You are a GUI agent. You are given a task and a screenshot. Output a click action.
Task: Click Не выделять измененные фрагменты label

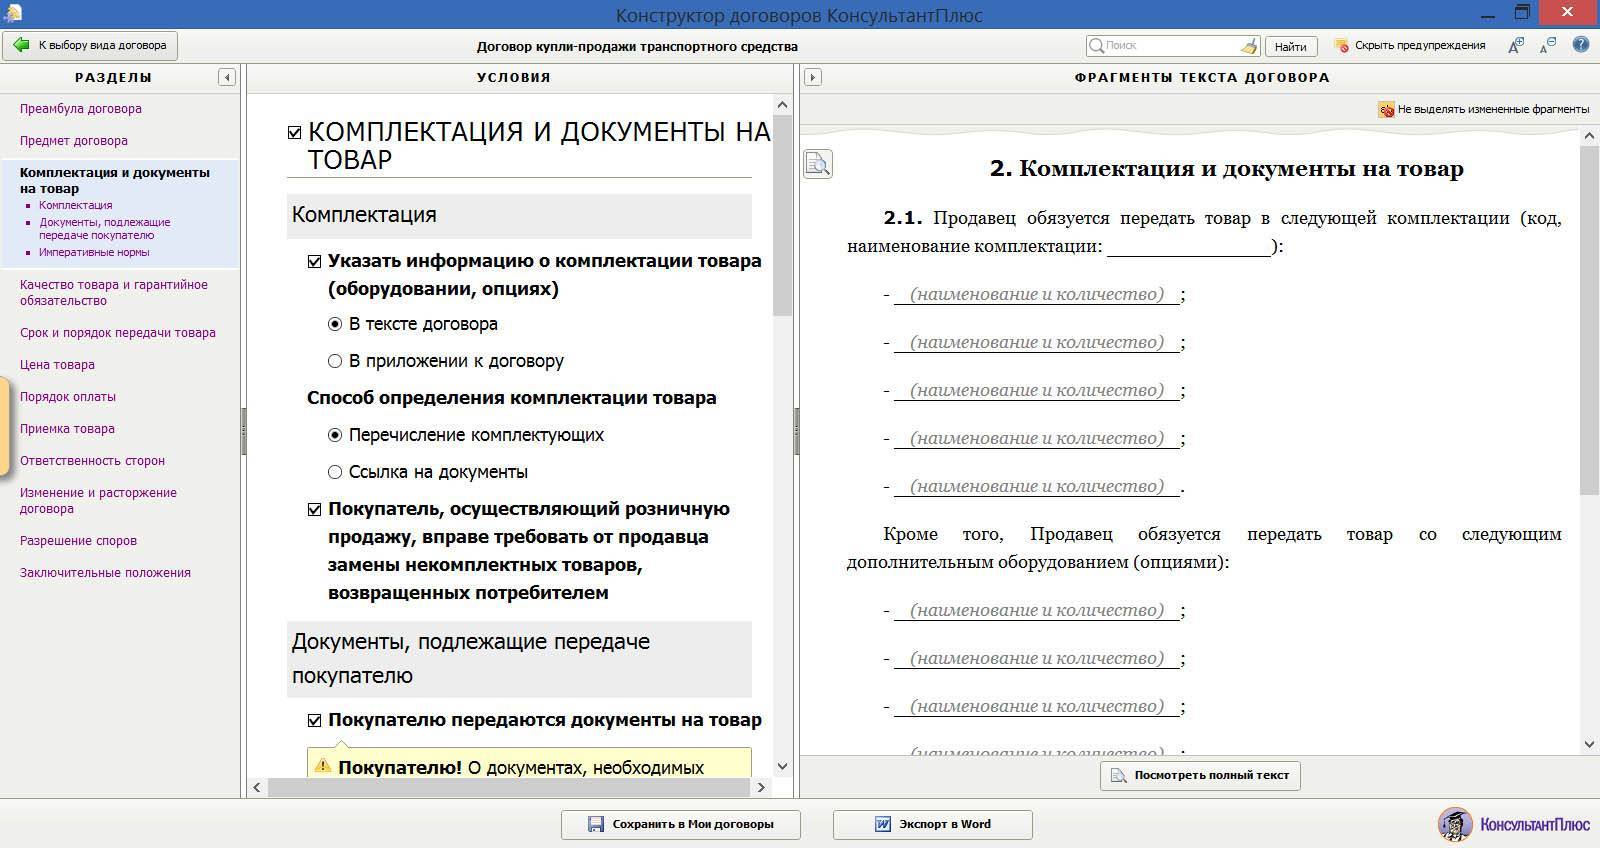click(x=1493, y=110)
